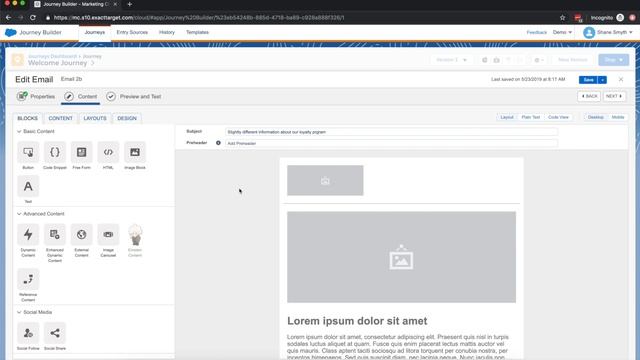Image resolution: width=640 pixels, height=360 pixels.
Task: Open the Demo account dropdown
Action: [562, 32]
